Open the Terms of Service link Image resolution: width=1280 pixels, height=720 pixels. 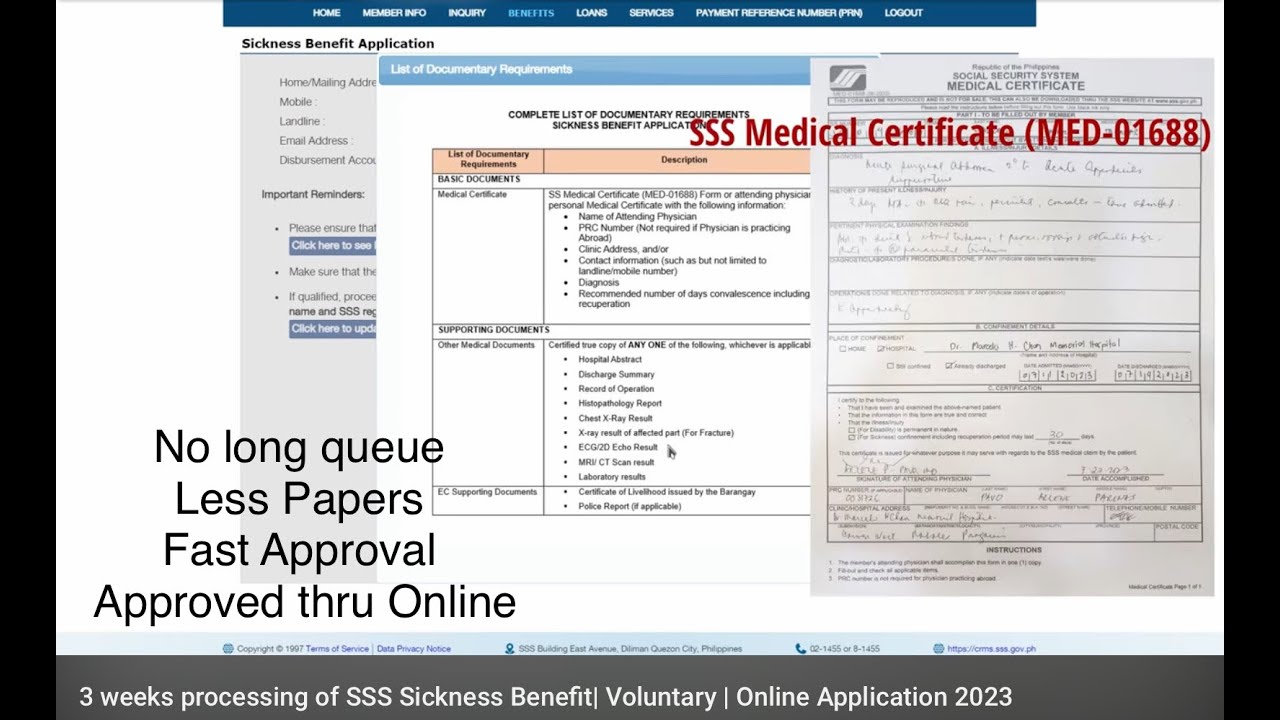pos(337,649)
